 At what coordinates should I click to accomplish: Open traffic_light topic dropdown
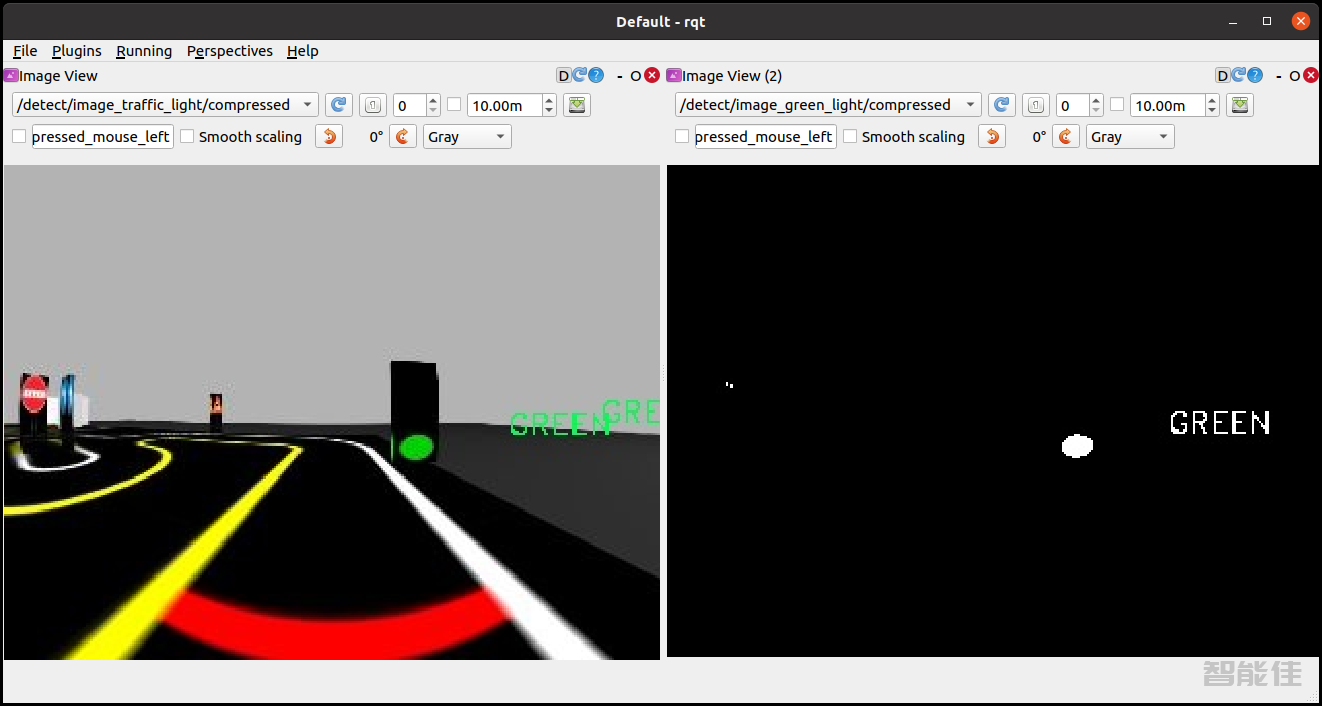(165, 105)
